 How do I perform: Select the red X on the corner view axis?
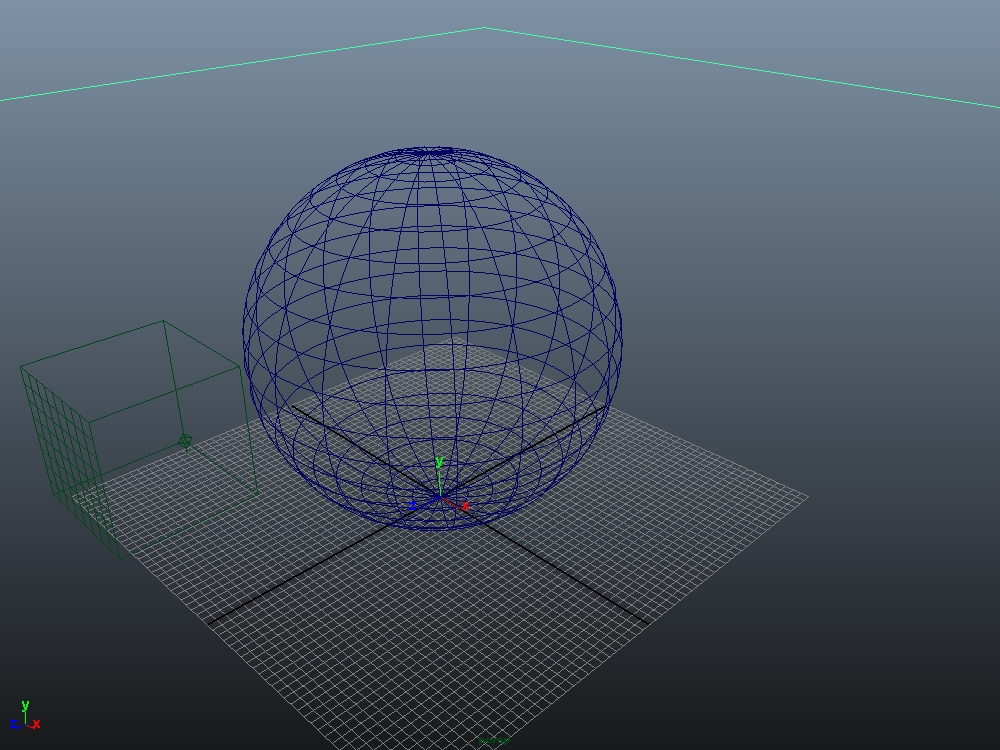37,724
